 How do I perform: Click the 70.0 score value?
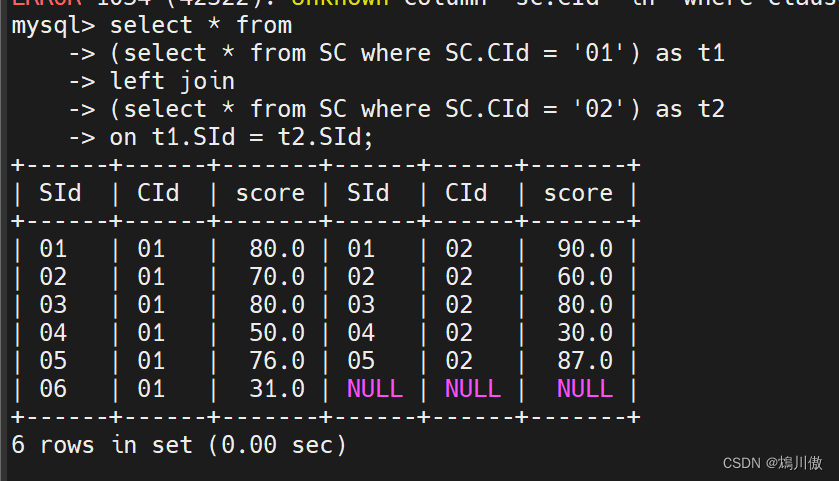pyautogui.click(x=277, y=277)
